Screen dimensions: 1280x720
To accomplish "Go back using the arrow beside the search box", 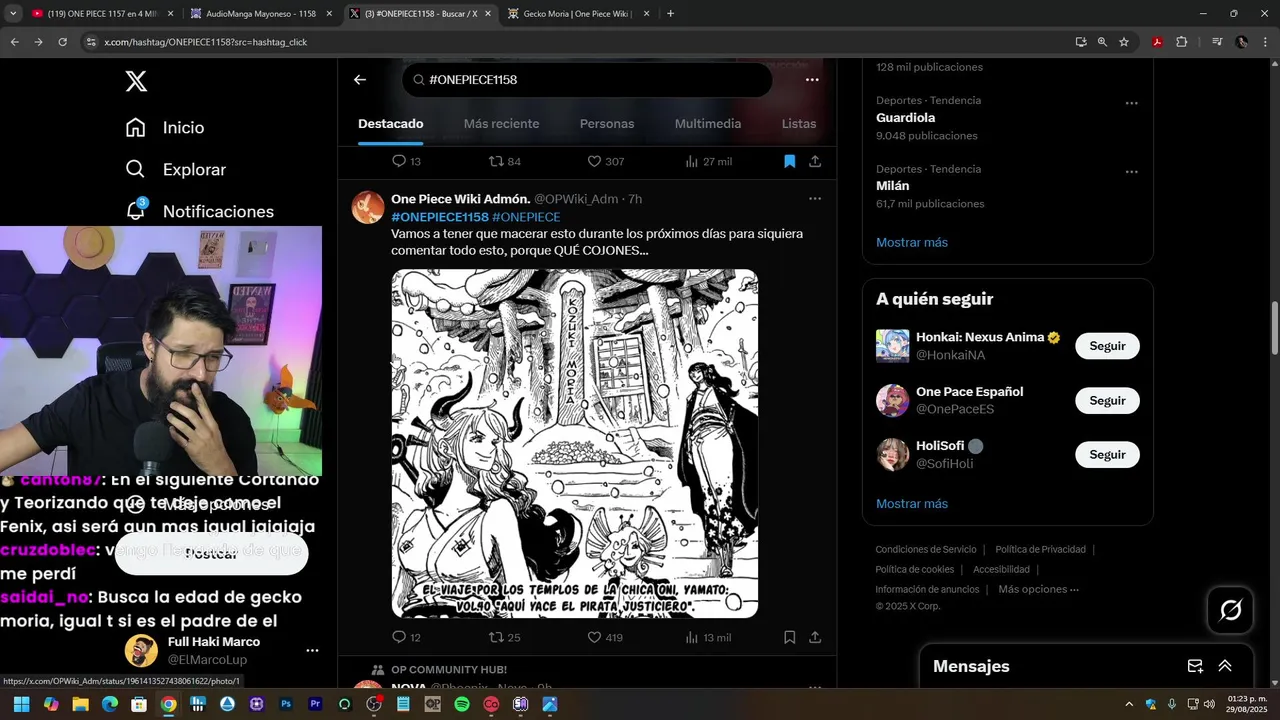I will point(360,80).
